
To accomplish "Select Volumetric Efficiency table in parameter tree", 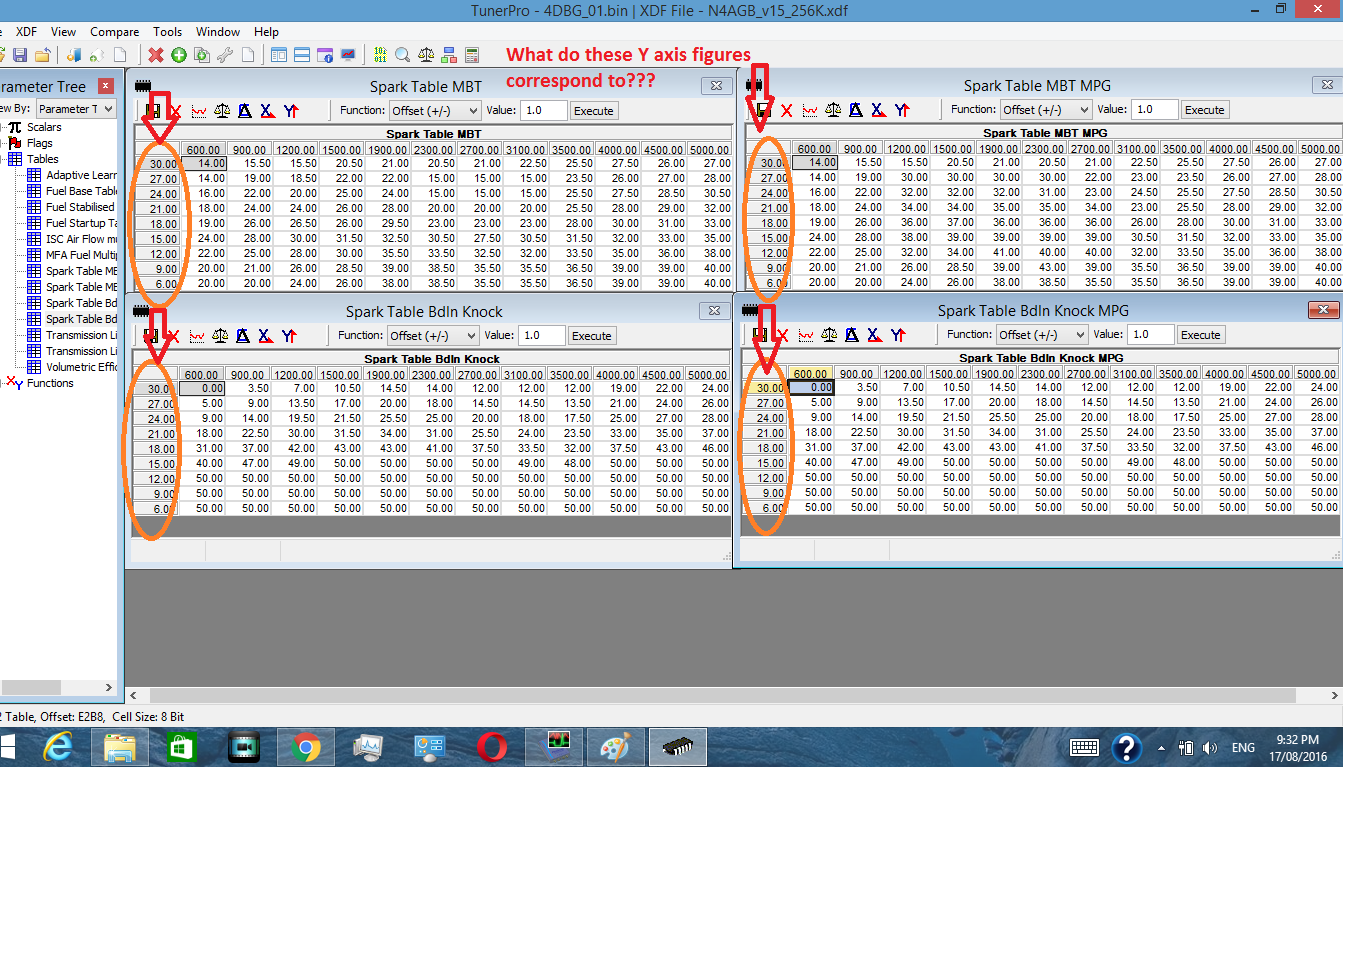I will click(x=80, y=367).
